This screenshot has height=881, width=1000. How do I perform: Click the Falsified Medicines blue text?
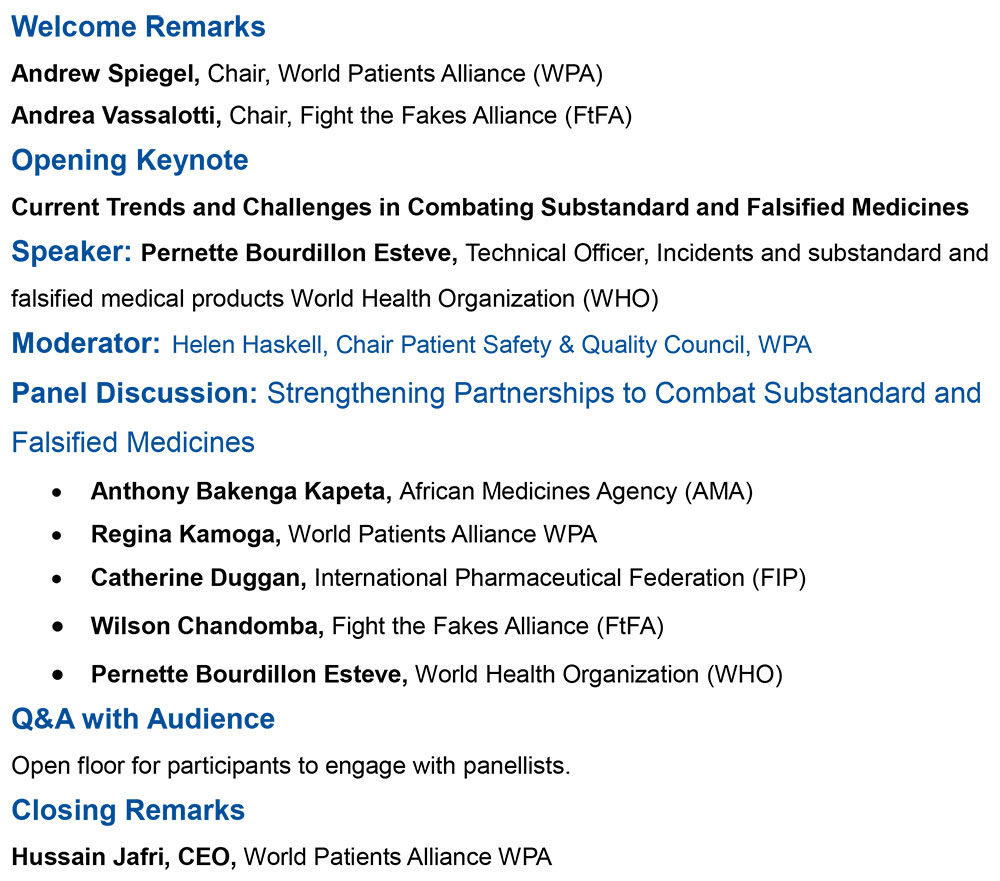coord(133,443)
